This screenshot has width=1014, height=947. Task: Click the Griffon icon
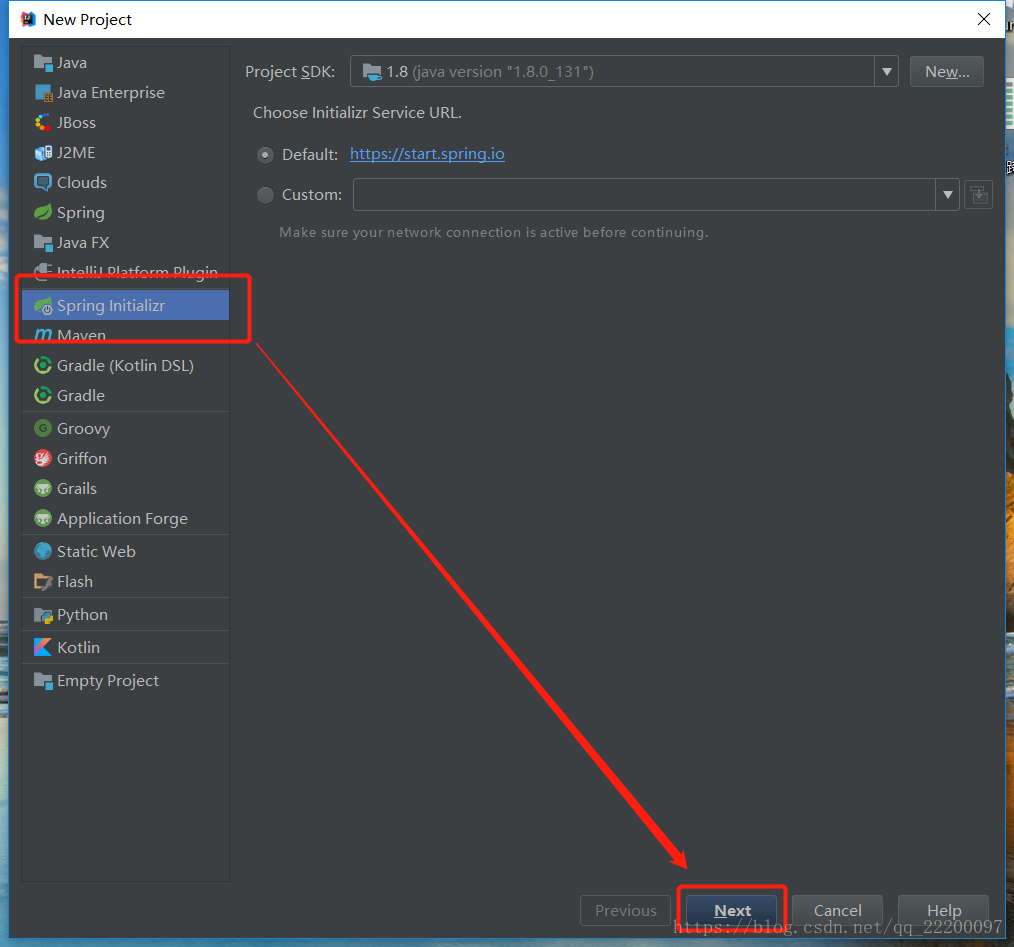click(43, 459)
